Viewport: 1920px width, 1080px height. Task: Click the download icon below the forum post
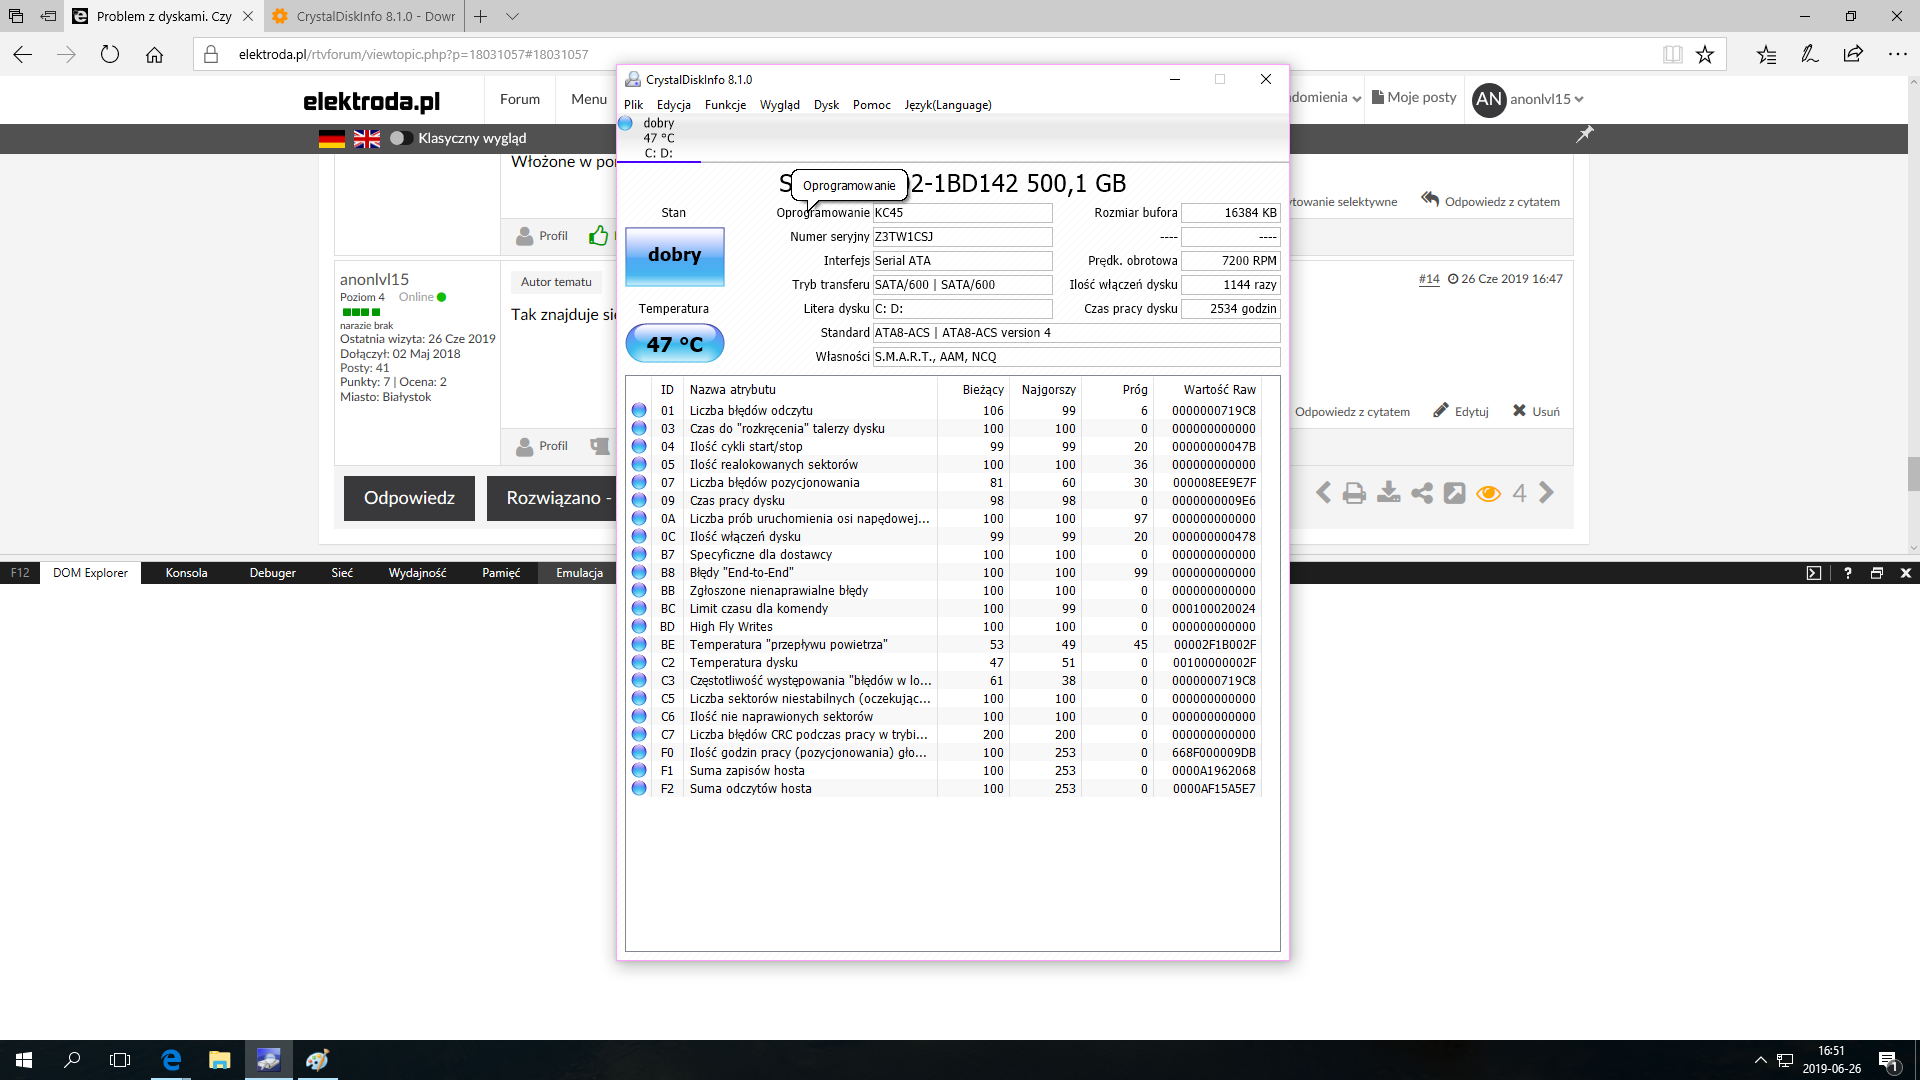pyautogui.click(x=1388, y=492)
